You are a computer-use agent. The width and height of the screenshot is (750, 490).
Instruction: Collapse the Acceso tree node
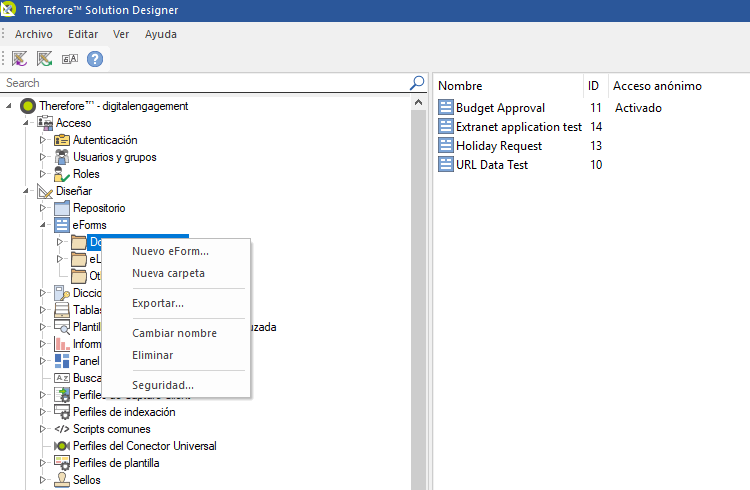pyautogui.click(x=26, y=123)
